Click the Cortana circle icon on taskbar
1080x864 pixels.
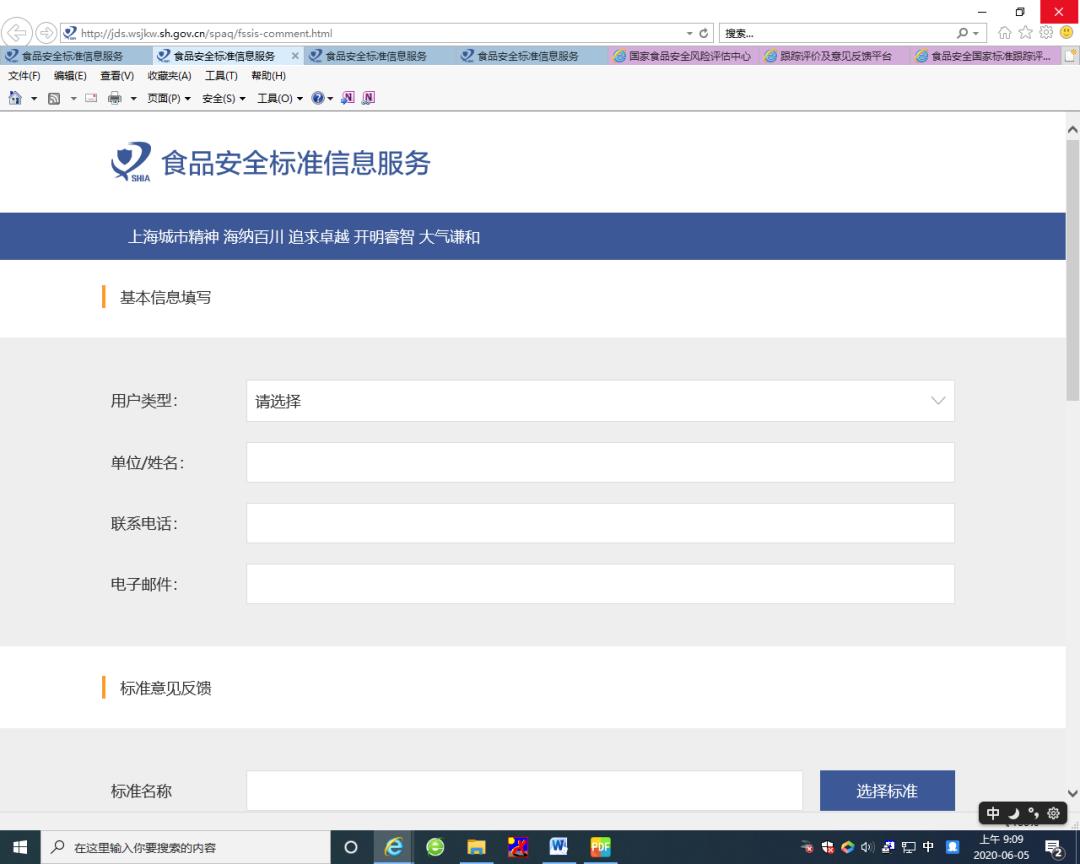pos(351,847)
